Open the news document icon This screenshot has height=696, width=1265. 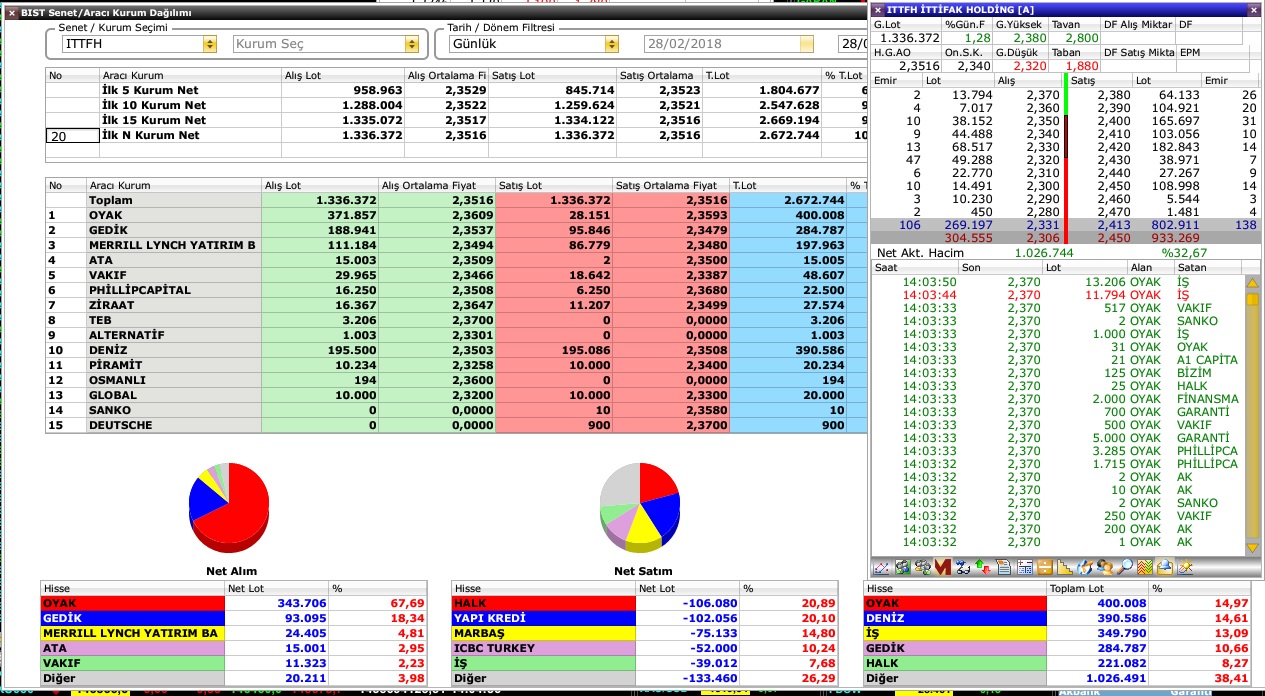(x=1004, y=567)
